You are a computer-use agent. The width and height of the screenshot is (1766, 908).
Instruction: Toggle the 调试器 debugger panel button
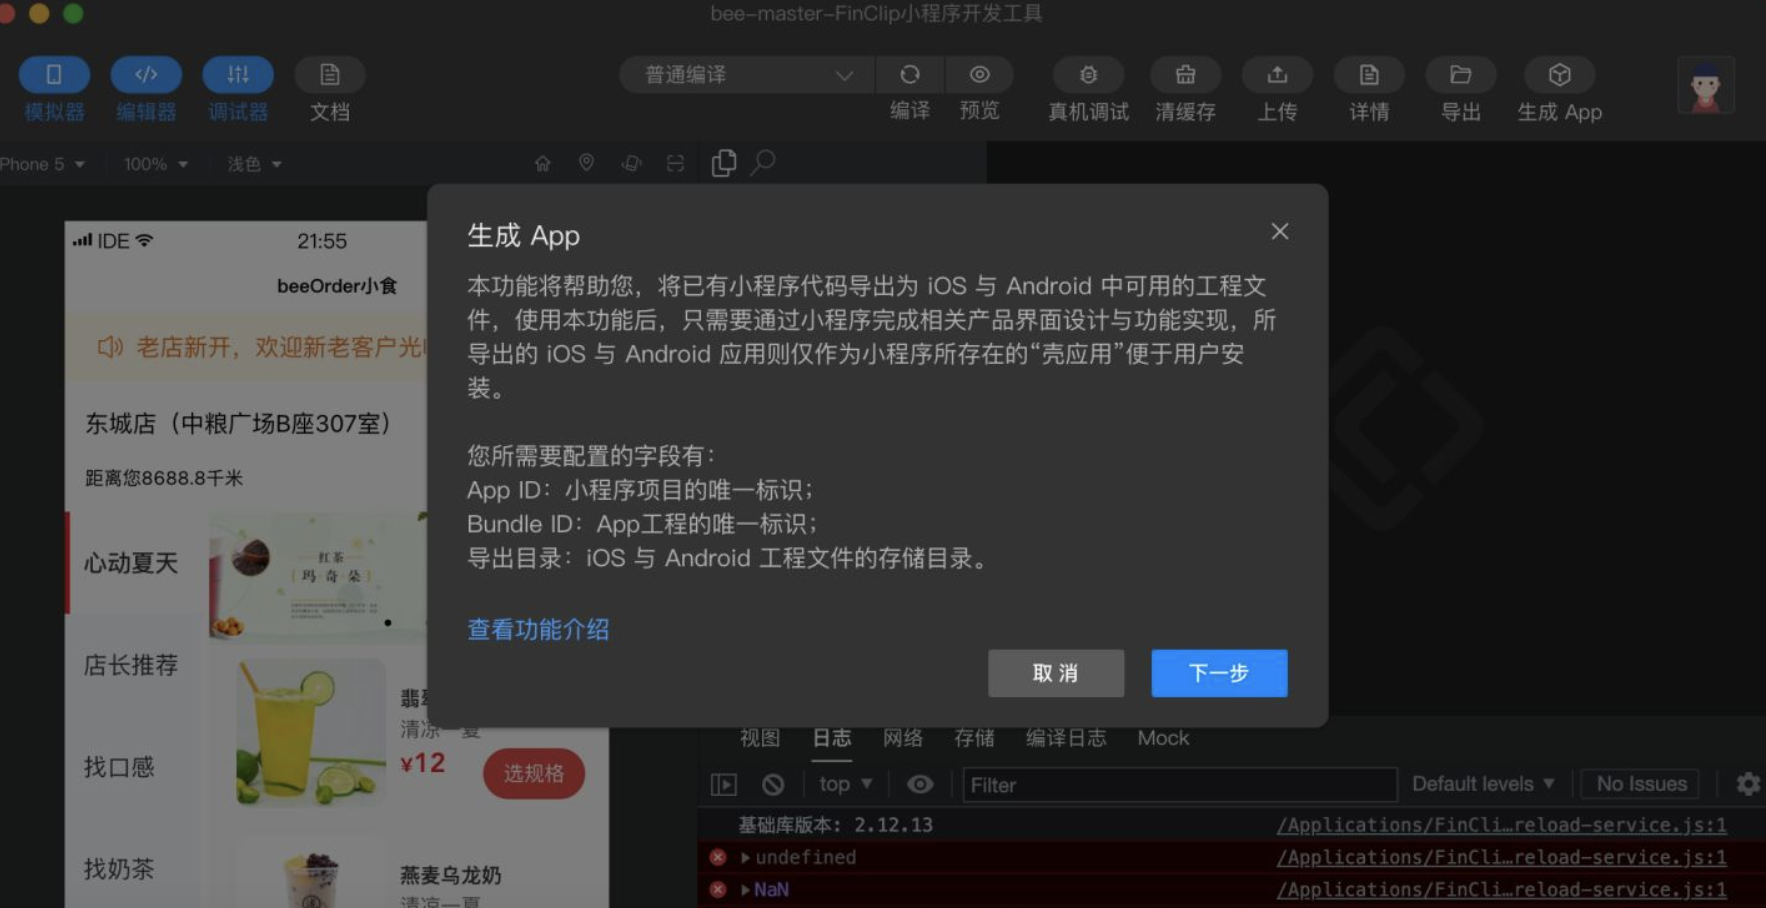[238, 75]
